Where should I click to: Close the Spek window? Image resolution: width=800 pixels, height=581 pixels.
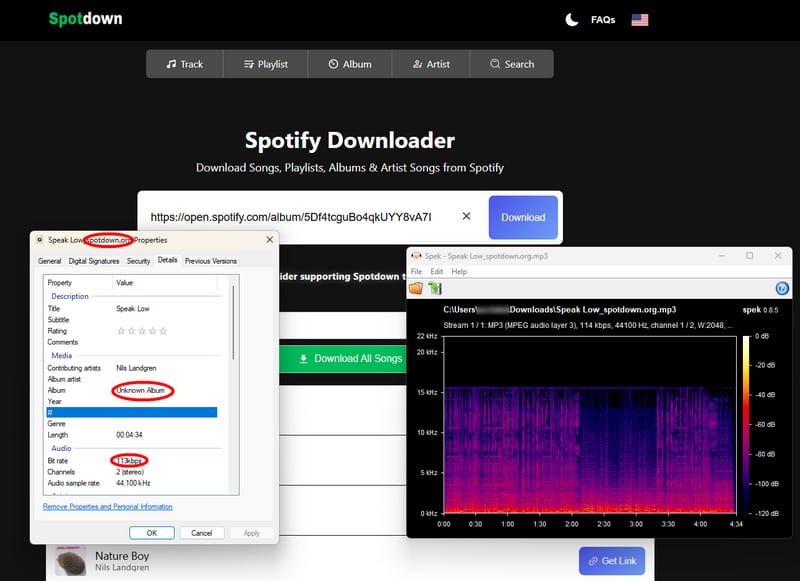click(778, 256)
